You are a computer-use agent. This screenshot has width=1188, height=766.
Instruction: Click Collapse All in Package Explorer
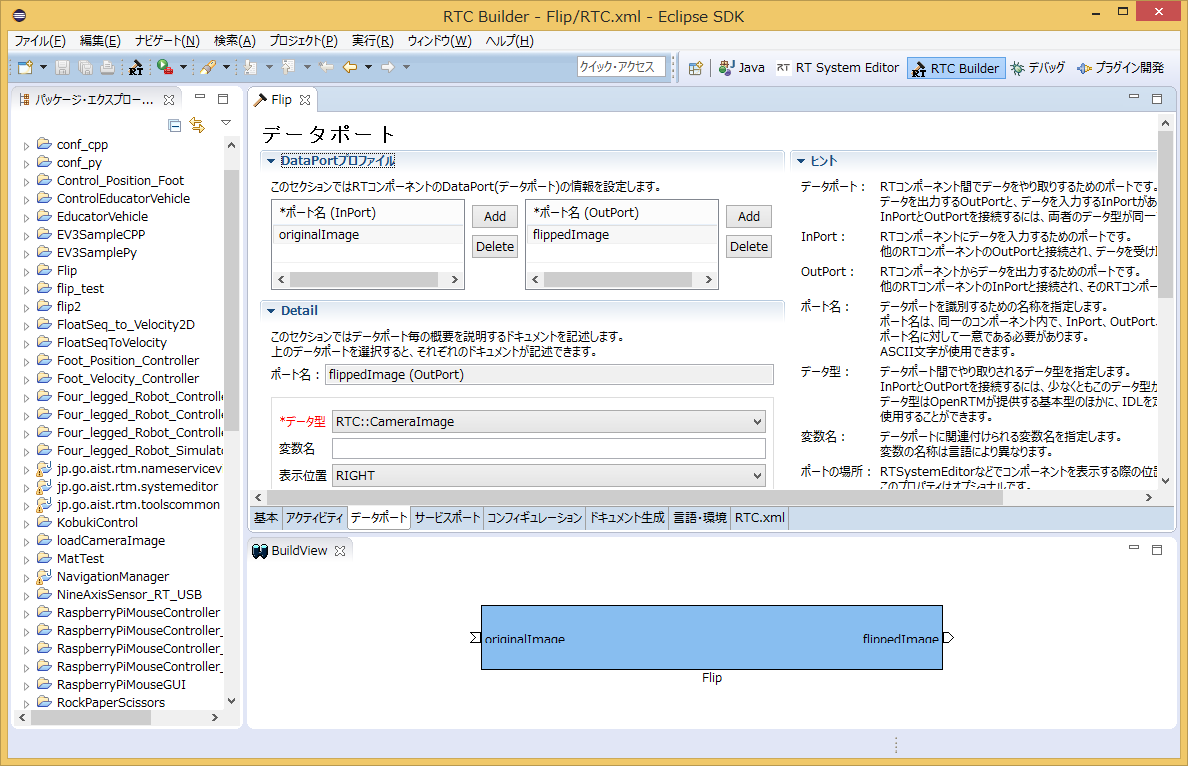[175, 126]
